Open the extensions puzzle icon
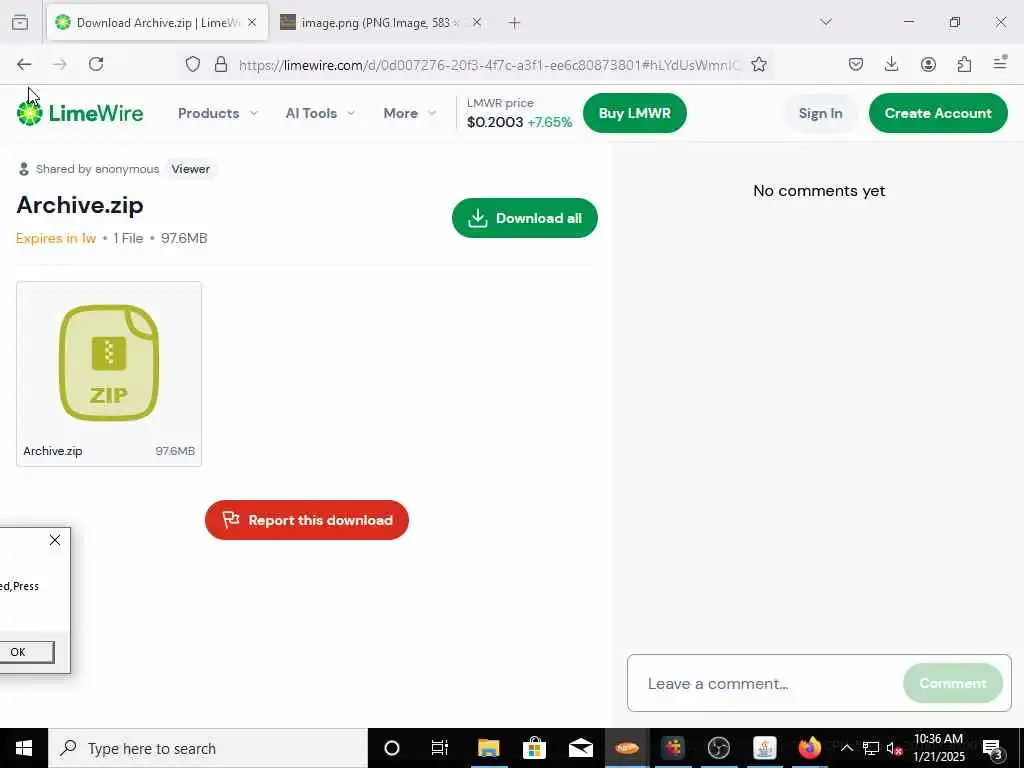Viewport: 1024px width, 768px height. (x=964, y=64)
